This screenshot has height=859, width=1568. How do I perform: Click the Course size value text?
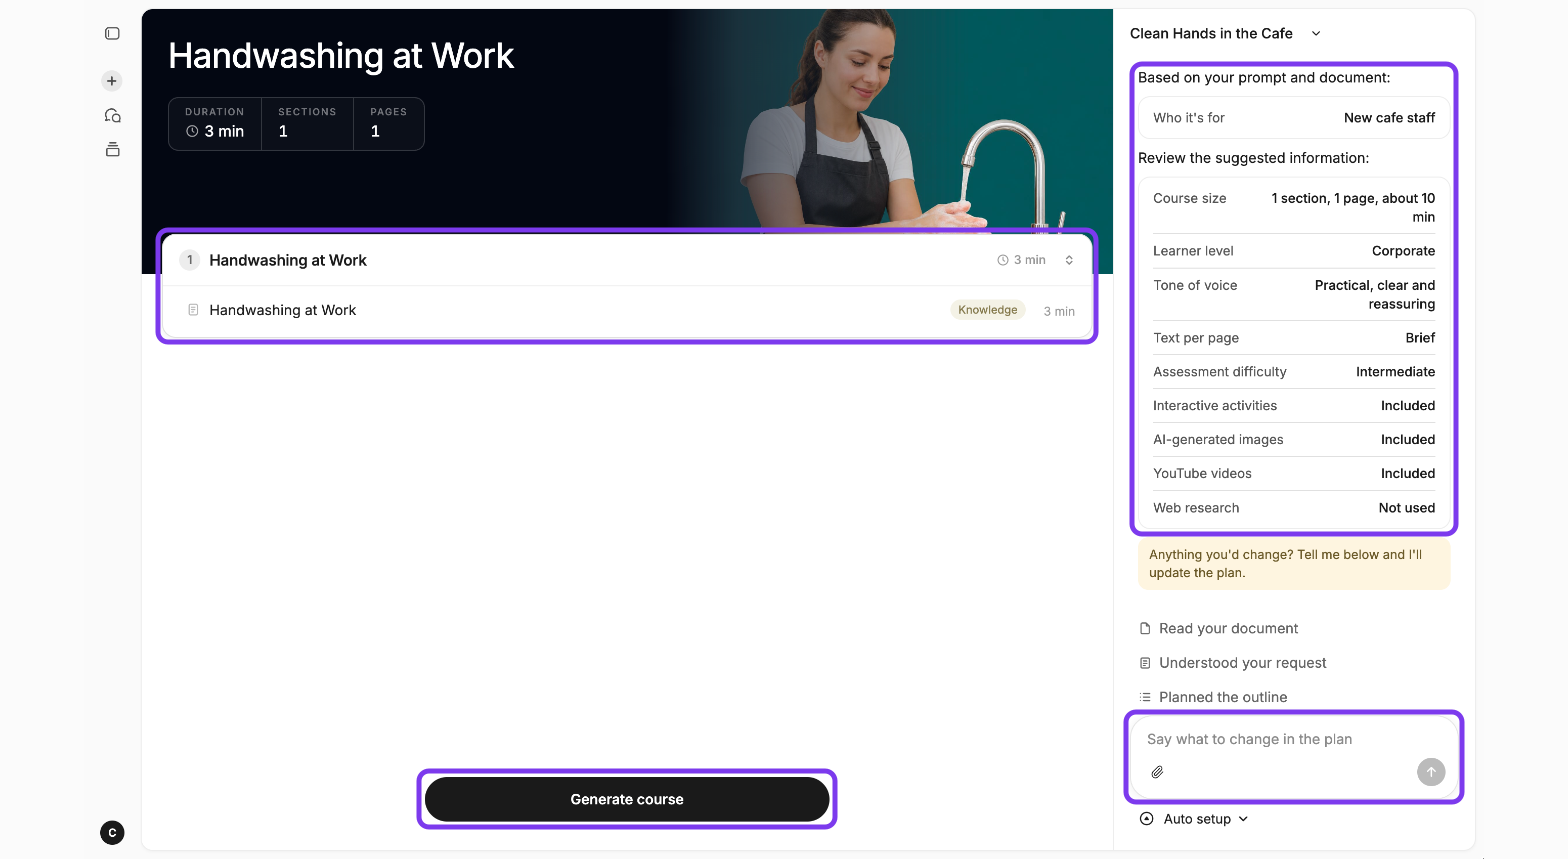point(1353,208)
